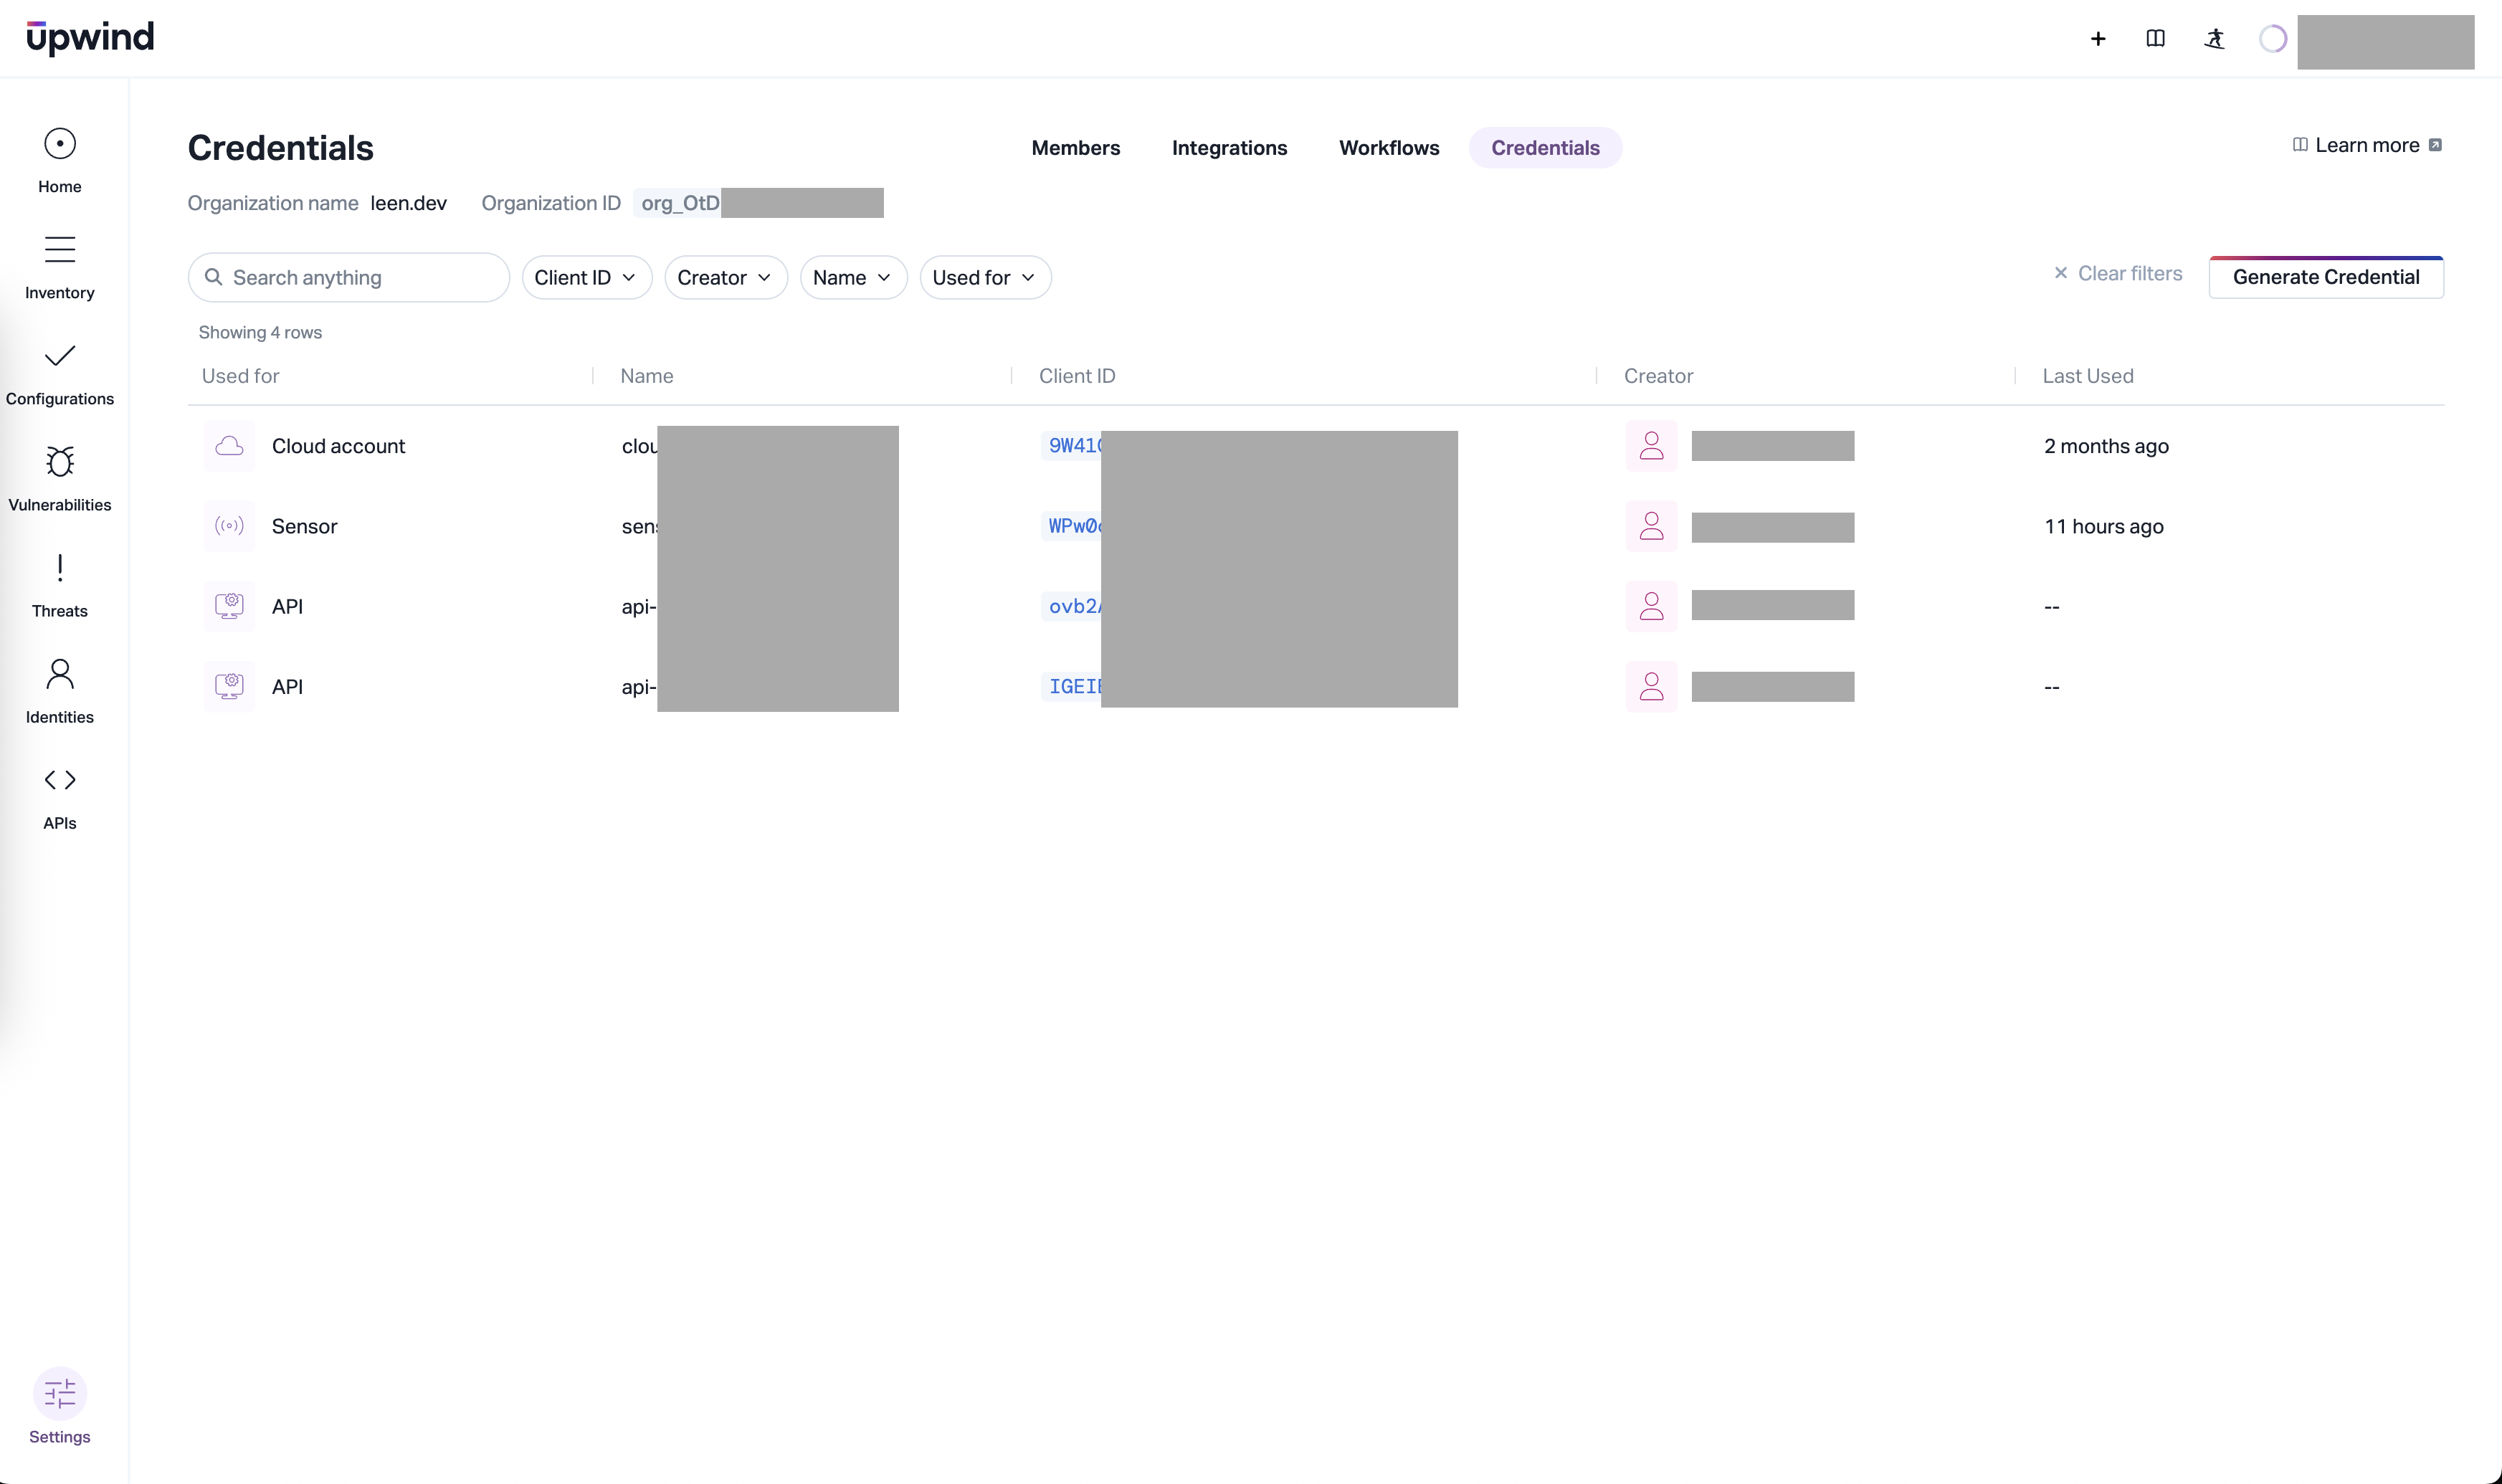Screen dimensions: 2502x1484
Task: Open documentation book icon in header
Action: pos(2155,39)
